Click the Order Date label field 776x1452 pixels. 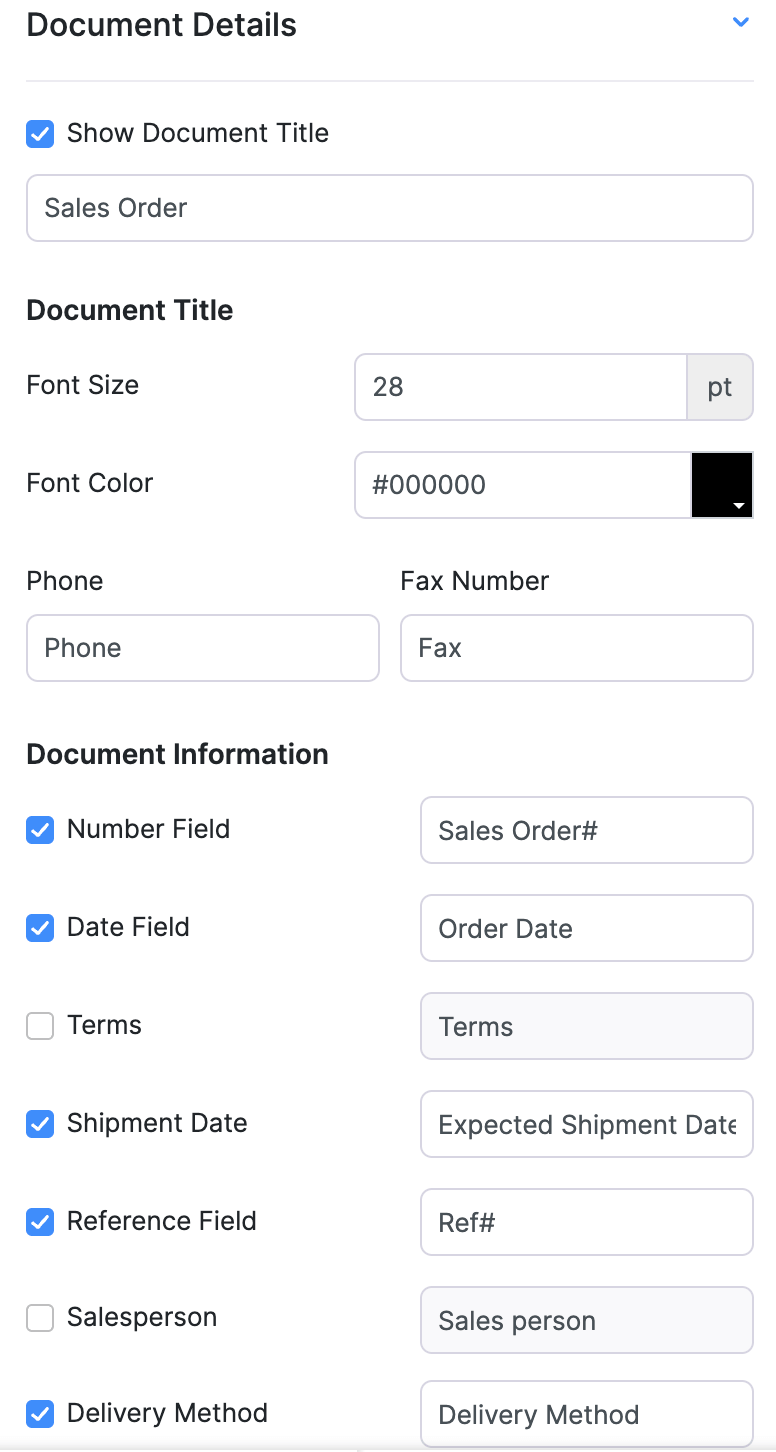(586, 928)
